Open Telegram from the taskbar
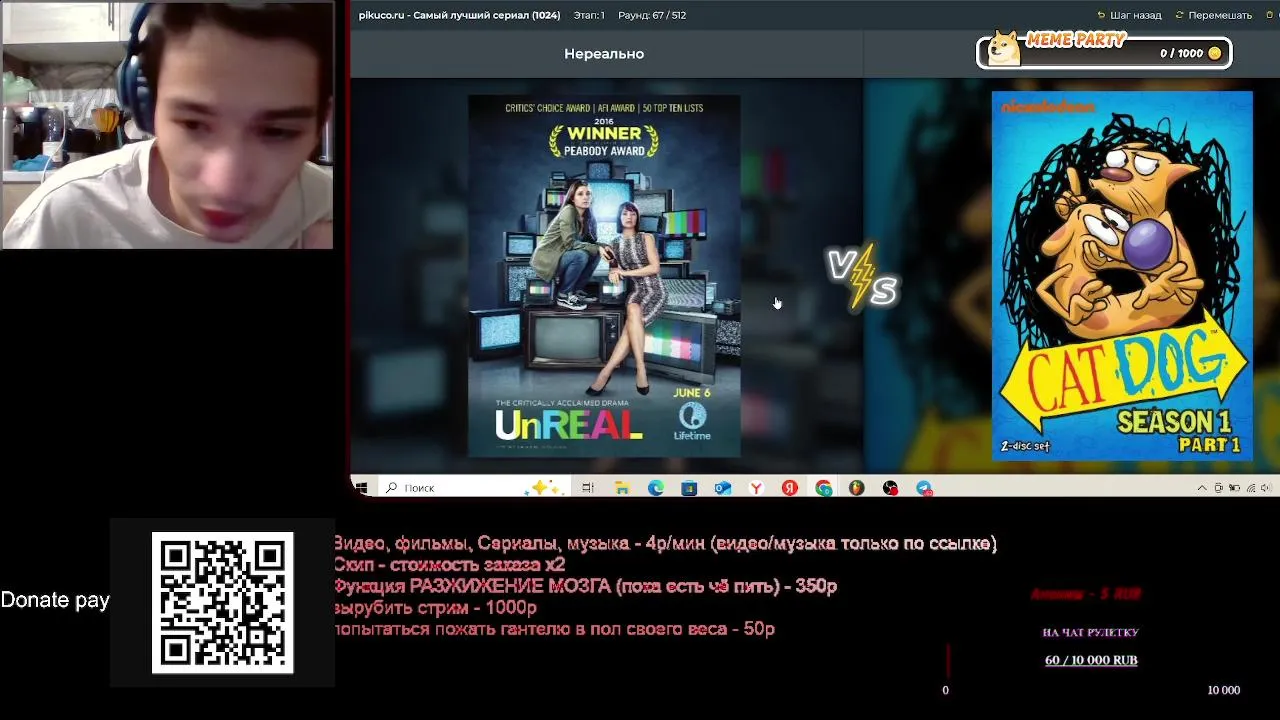This screenshot has height=720, width=1280. point(924,488)
